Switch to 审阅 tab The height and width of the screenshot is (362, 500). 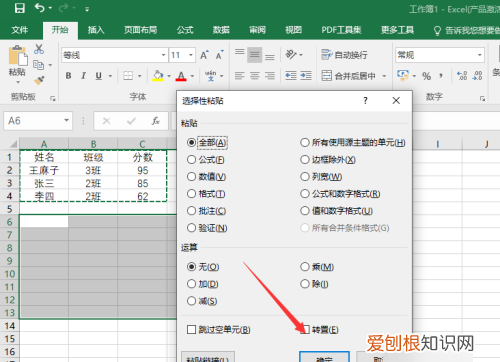click(257, 30)
